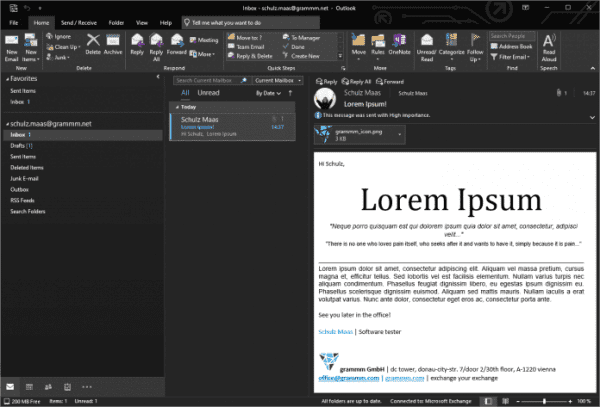Viewport: 600px width, 407px height.
Task: Open the grammm.com website link
Action: [404, 378]
